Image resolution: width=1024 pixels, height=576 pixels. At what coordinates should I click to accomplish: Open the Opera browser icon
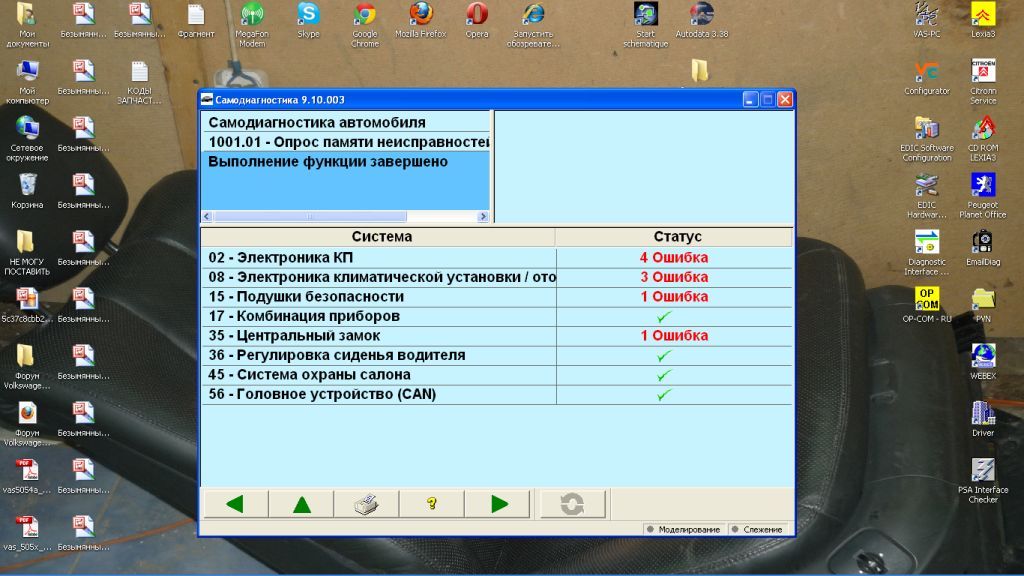[x=477, y=20]
